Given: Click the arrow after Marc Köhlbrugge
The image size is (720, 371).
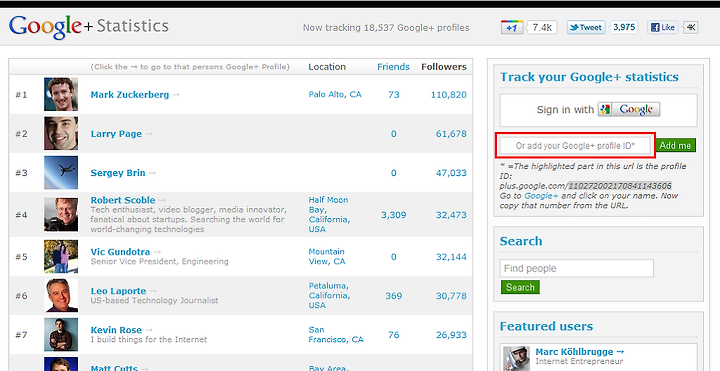Looking at the screenshot, I should pyautogui.click(x=620, y=352).
